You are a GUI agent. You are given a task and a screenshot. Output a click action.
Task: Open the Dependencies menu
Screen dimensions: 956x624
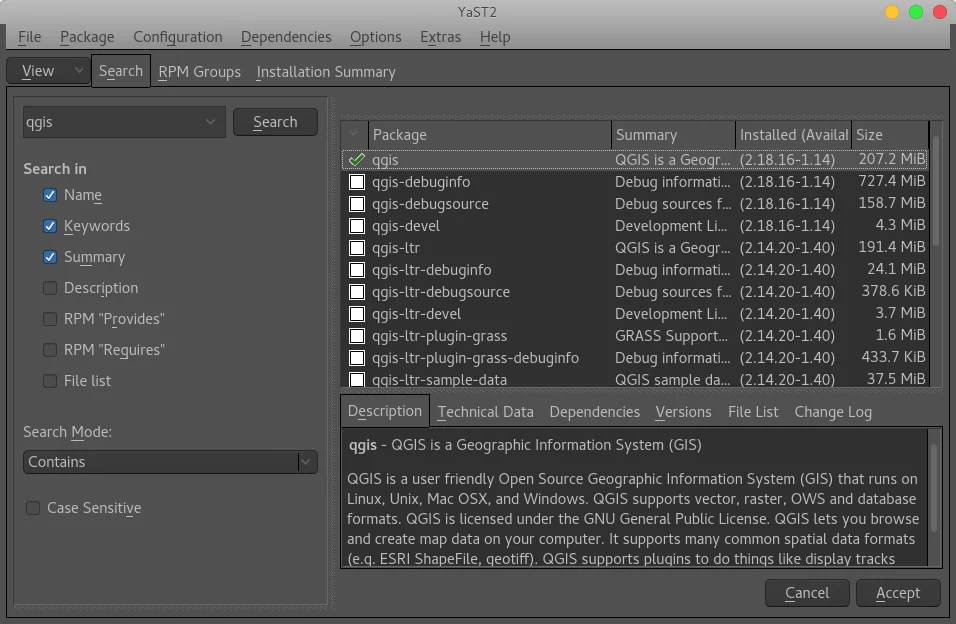(x=286, y=37)
